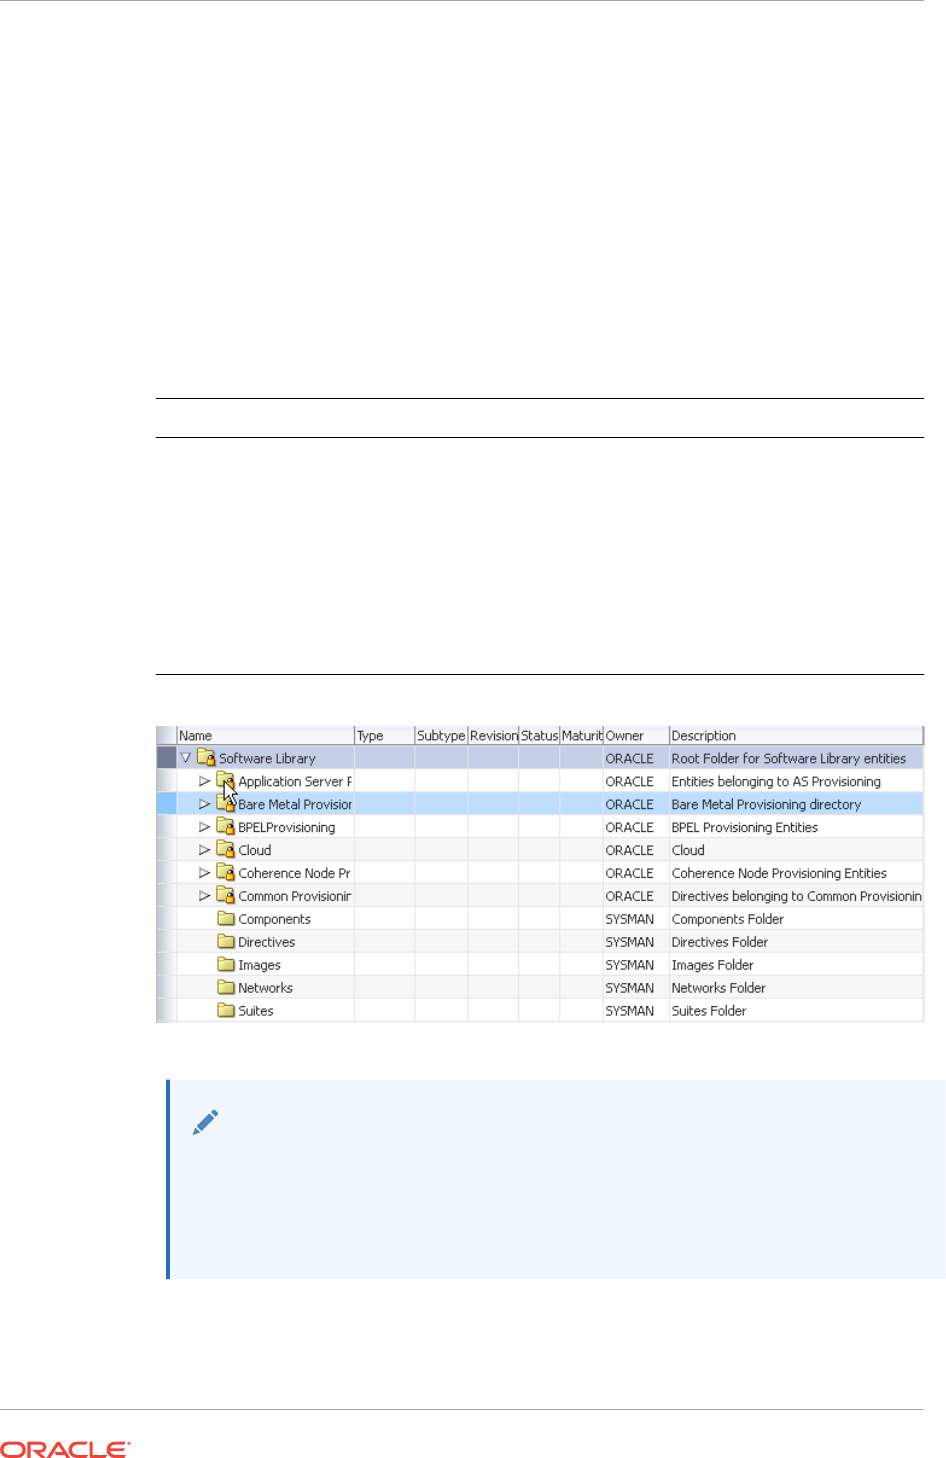
Task: Click 'Images Folder' description cell
Action: pyautogui.click(x=713, y=966)
